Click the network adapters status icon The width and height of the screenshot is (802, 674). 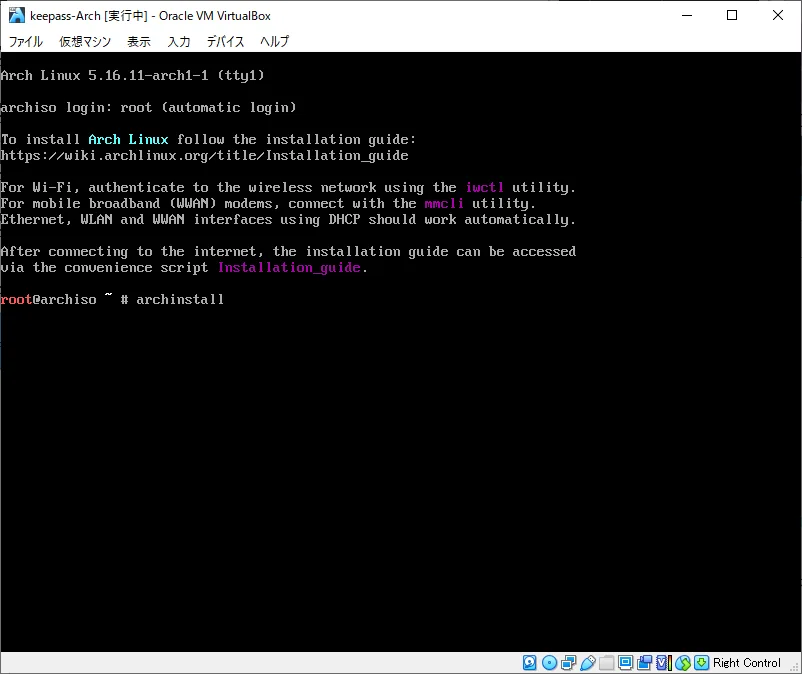[568, 663]
